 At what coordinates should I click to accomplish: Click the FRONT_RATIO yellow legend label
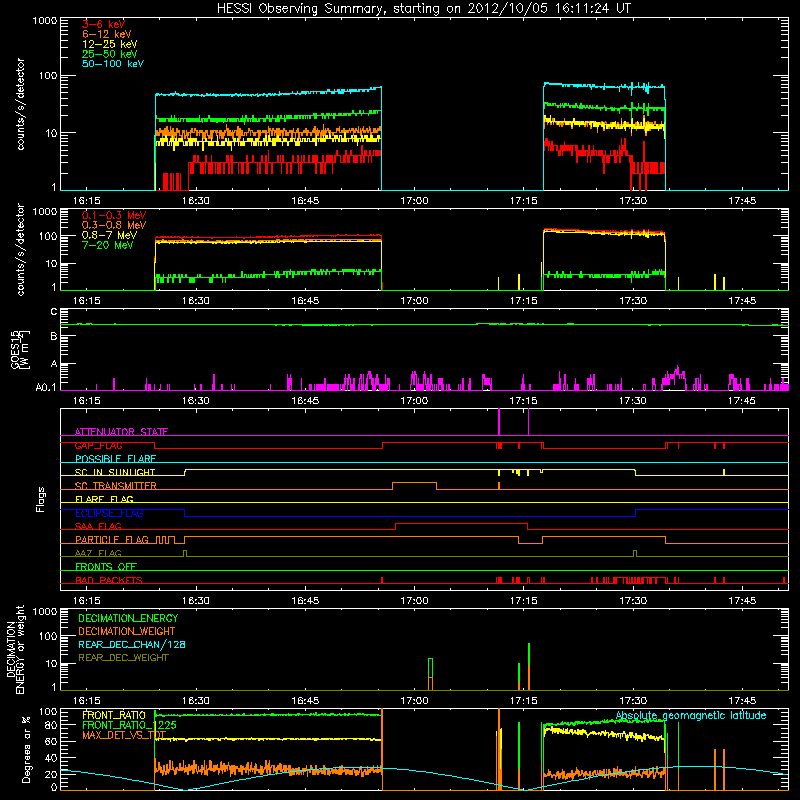[114, 715]
